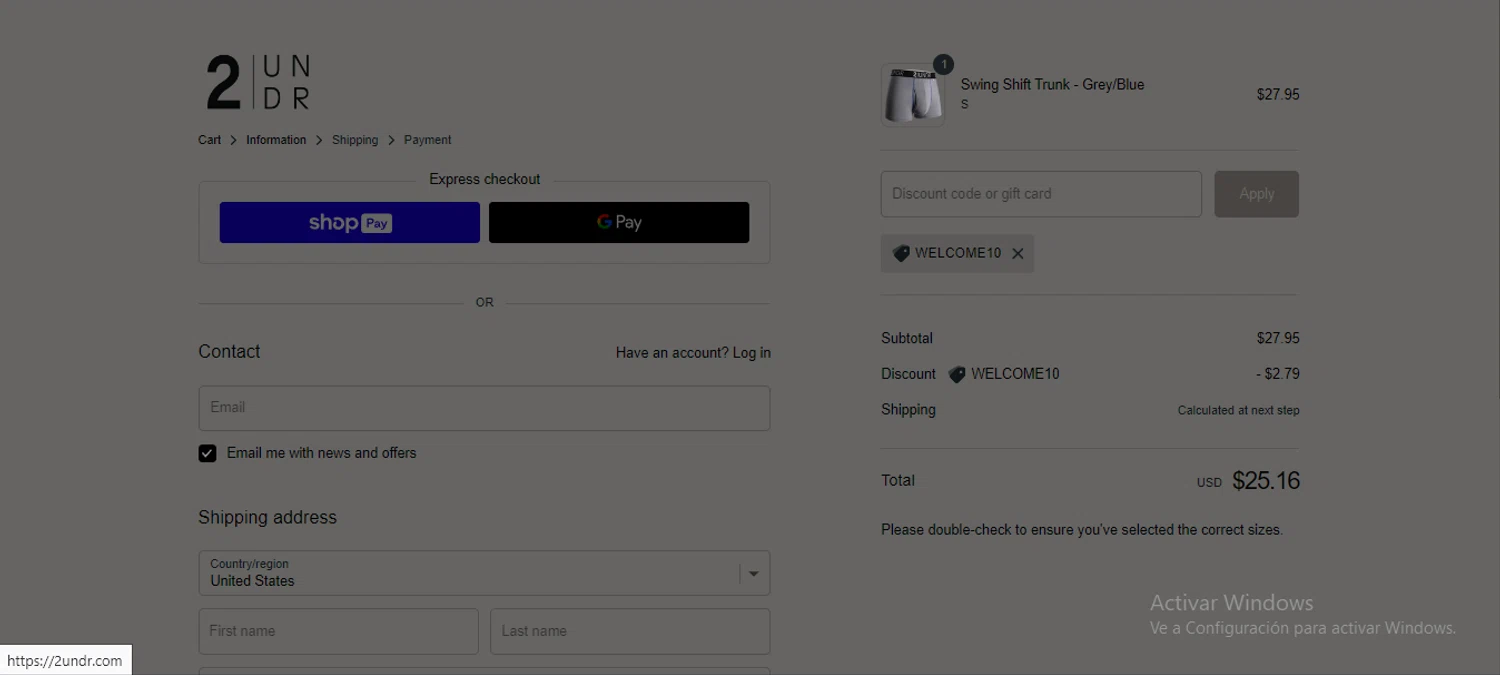Click the Express checkout heading
1500x675 pixels.
point(484,180)
